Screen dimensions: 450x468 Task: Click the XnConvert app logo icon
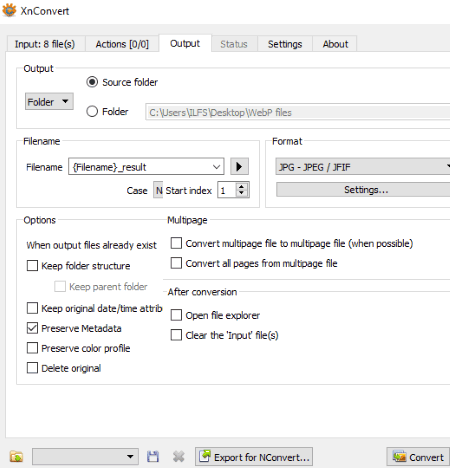pyautogui.click(x=9, y=10)
